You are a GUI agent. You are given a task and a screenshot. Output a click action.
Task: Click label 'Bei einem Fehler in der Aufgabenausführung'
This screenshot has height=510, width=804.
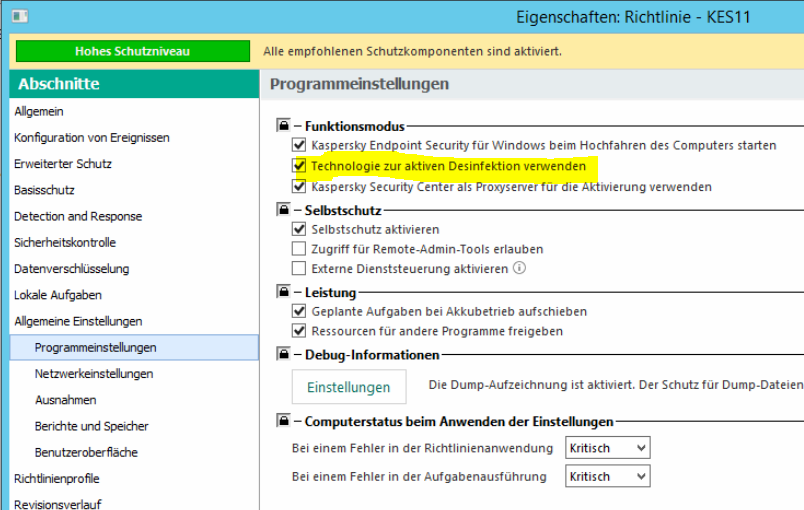(x=419, y=477)
